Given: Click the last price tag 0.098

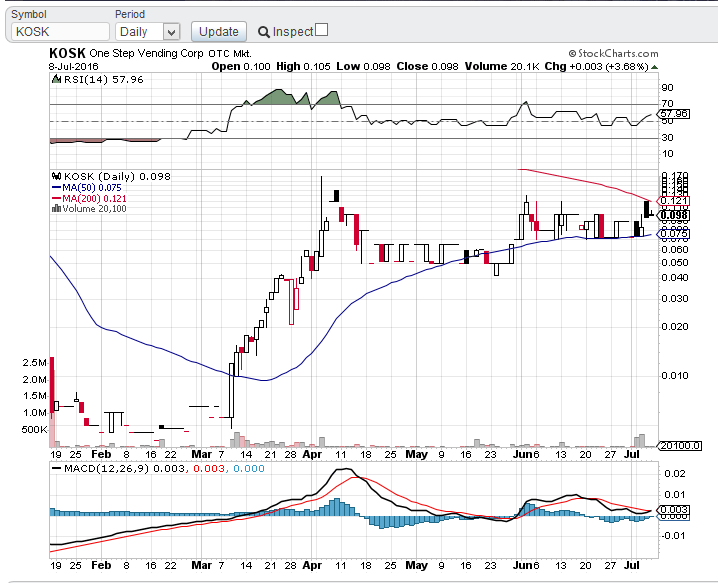Looking at the screenshot, I should pos(673,215).
